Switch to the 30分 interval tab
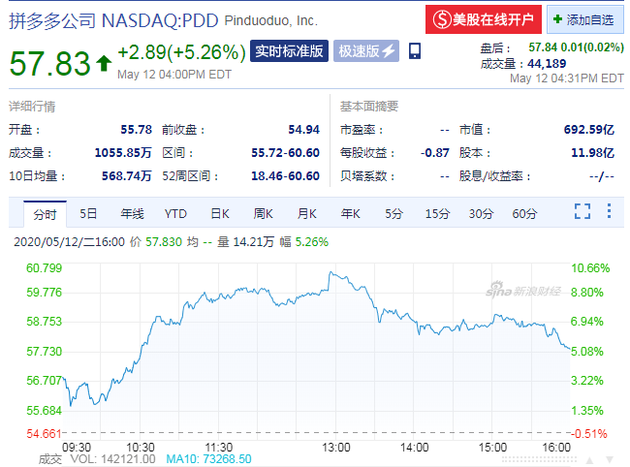This screenshot has height=467, width=630. point(481,213)
